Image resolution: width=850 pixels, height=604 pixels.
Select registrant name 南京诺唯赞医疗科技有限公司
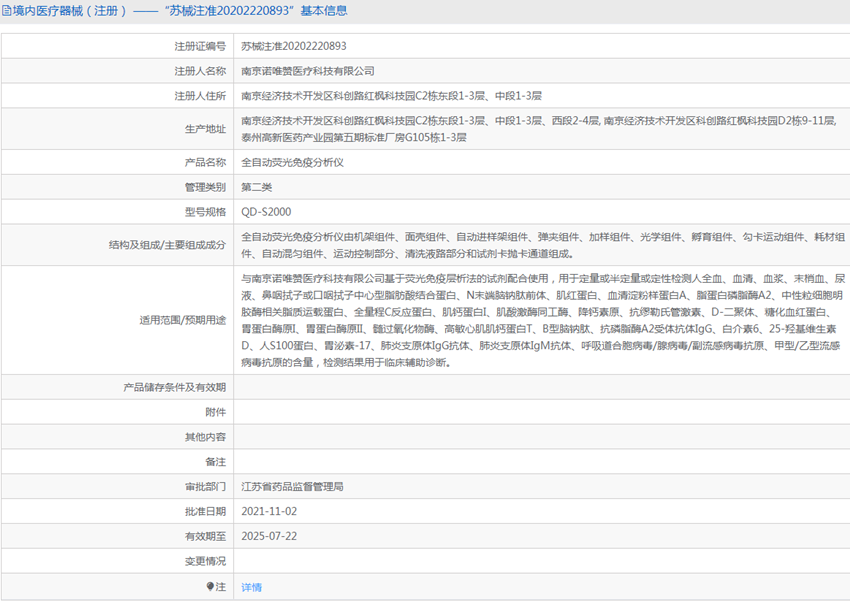pos(308,71)
